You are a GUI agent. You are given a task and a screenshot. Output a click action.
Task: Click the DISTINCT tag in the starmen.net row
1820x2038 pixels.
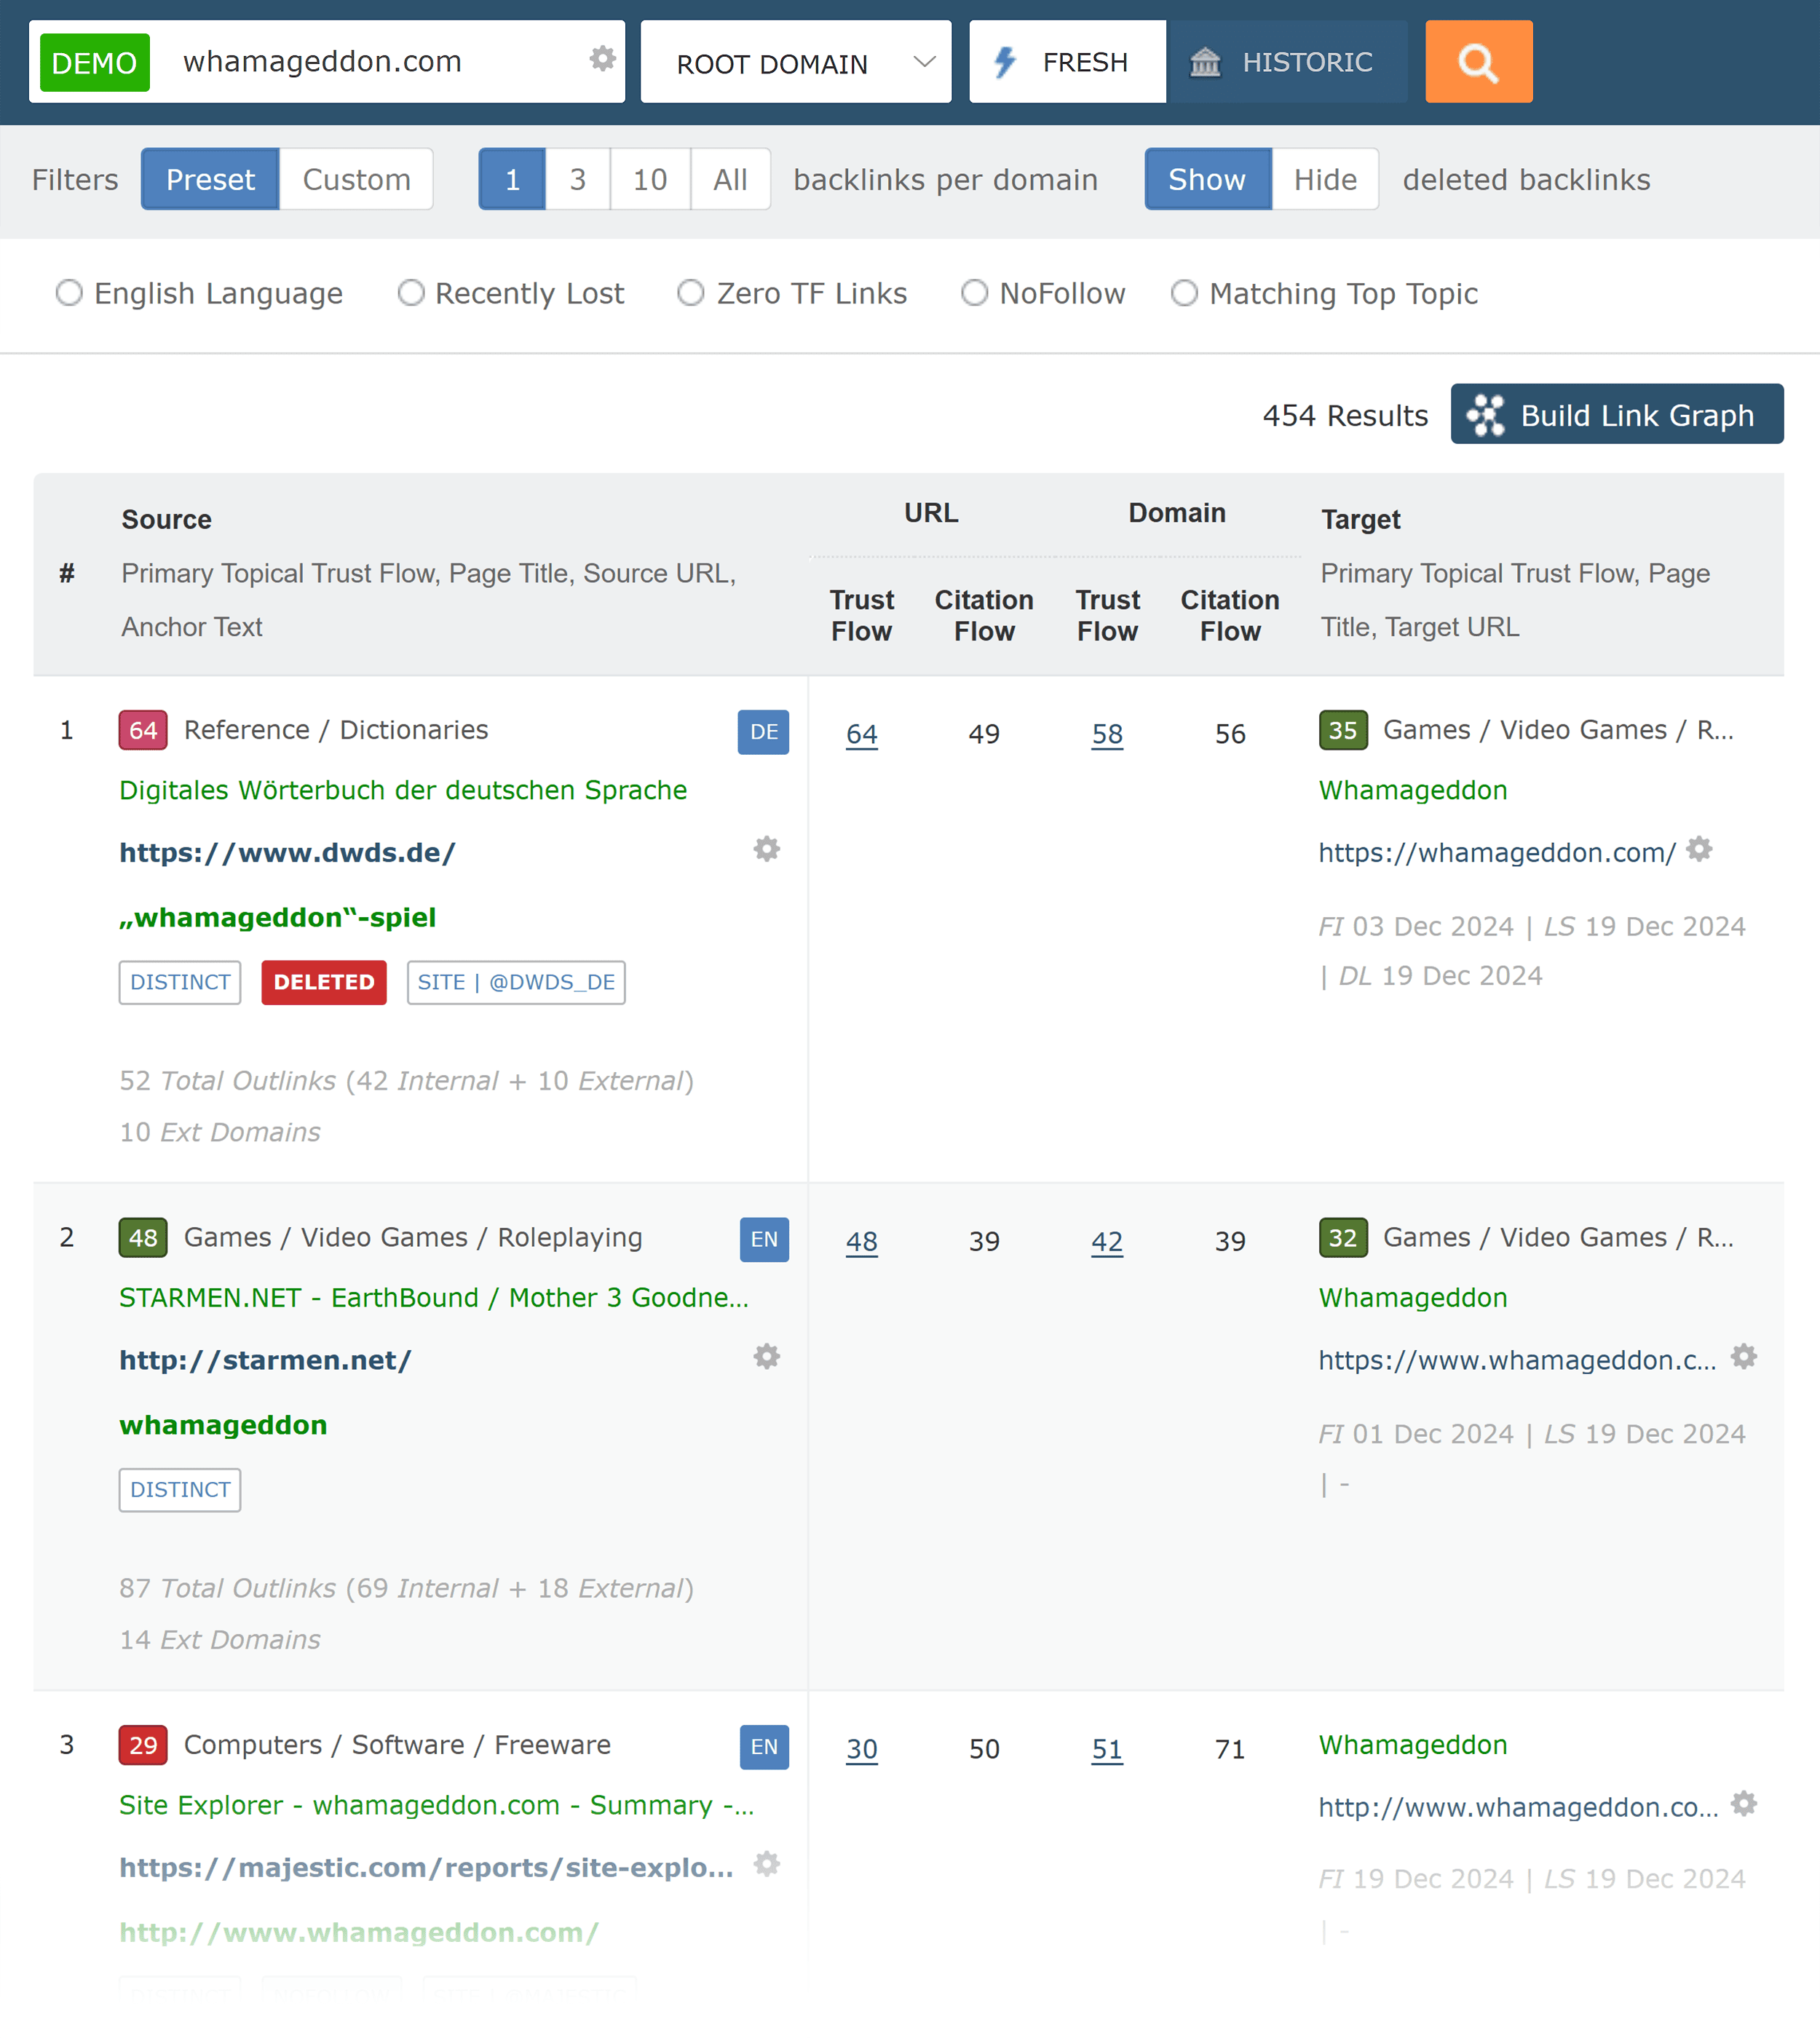pos(180,1489)
